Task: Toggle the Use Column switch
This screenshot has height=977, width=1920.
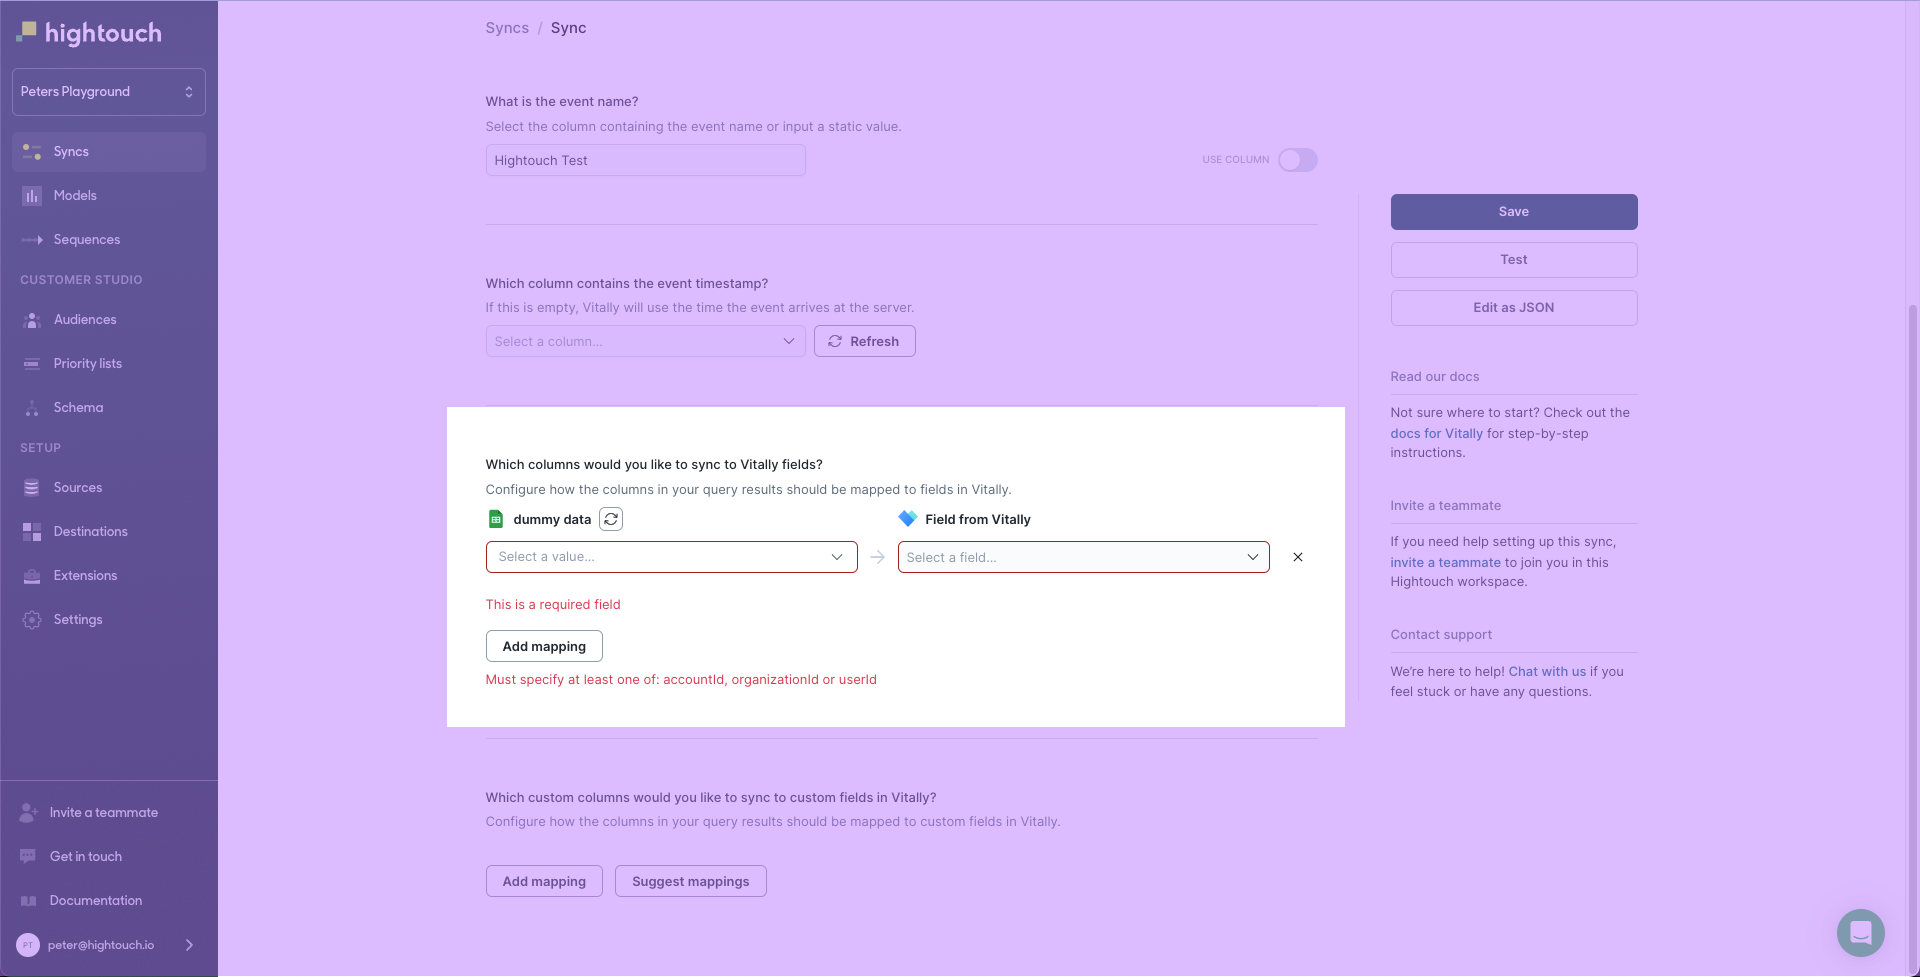Action: tap(1298, 160)
